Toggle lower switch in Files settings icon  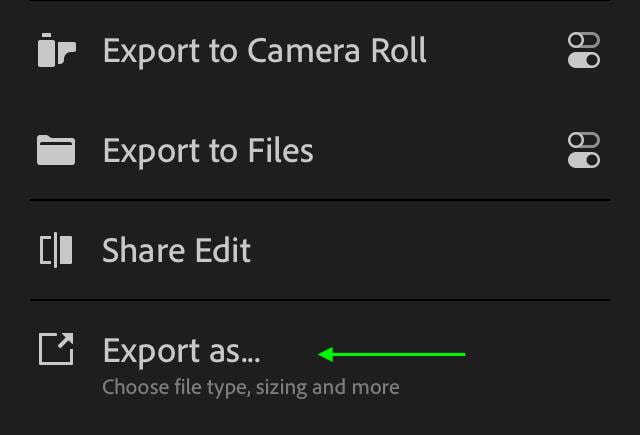coord(584,160)
